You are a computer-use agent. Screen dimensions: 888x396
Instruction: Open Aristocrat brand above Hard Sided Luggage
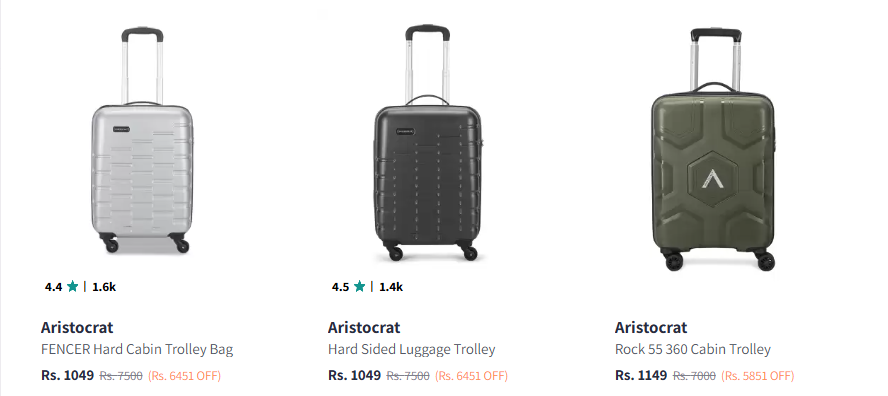pyautogui.click(x=364, y=327)
